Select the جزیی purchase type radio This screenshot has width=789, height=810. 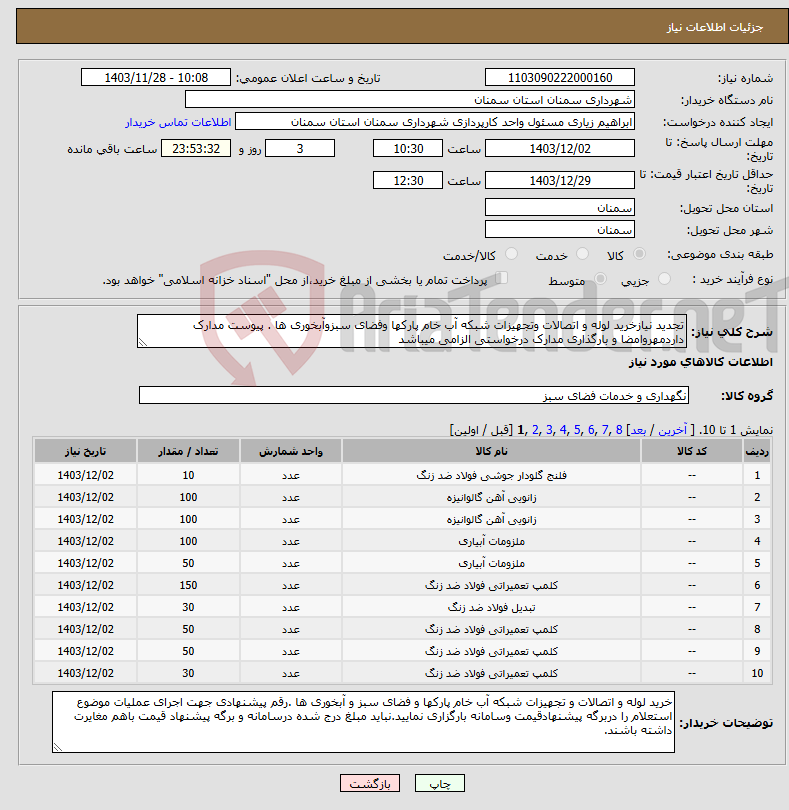[x=664, y=279]
